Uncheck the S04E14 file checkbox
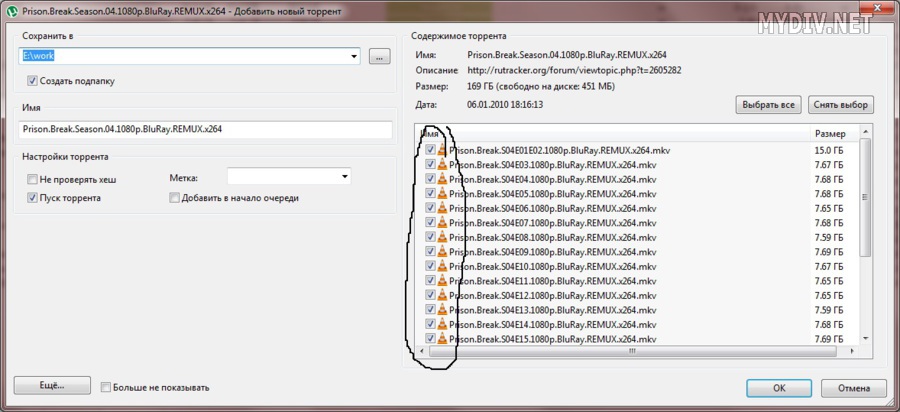The width and height of the screenshot is (900, 412). [x=430, y=324]
